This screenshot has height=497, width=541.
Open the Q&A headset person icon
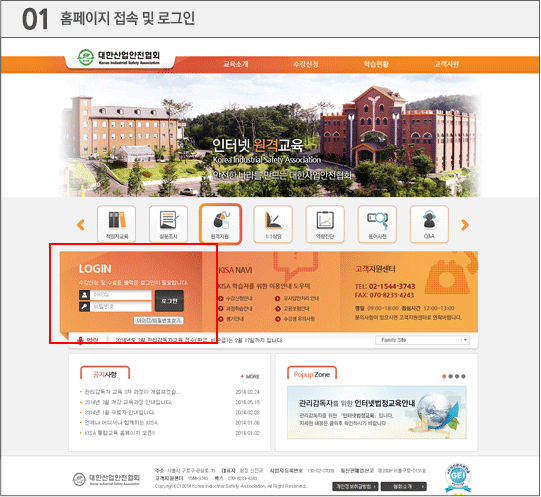tap(429, 224)
